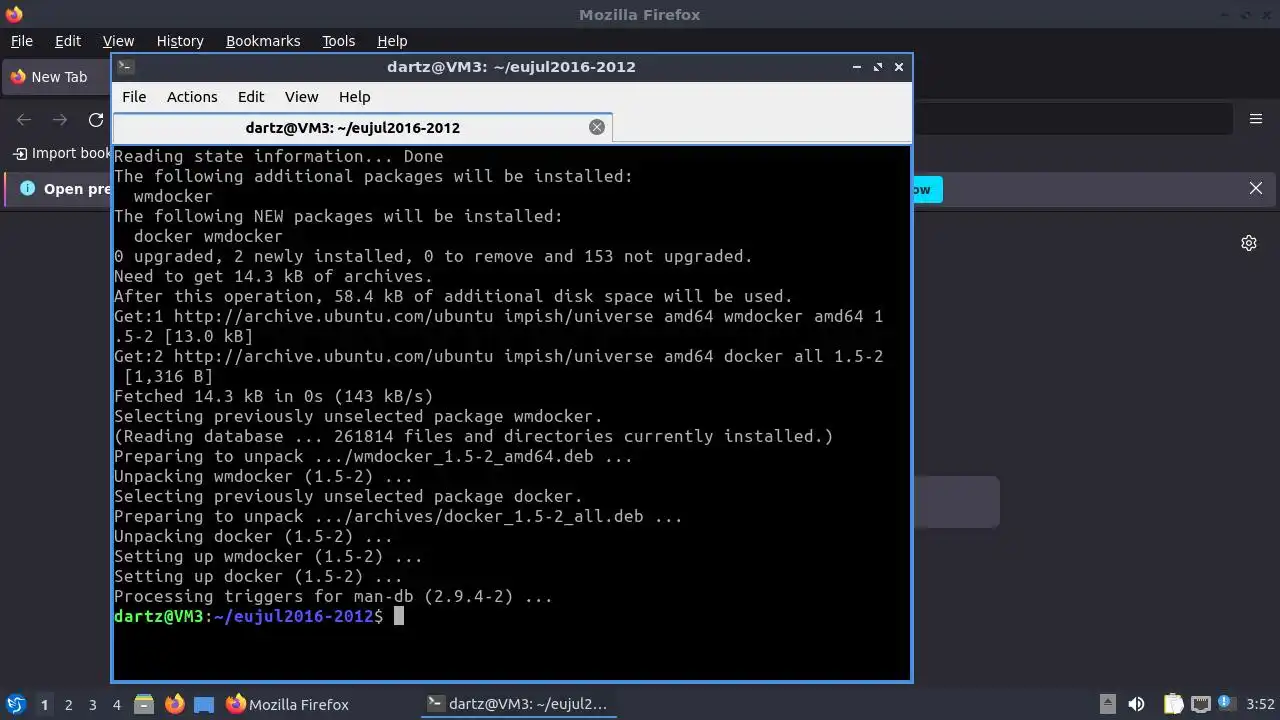Viewport: 1280px width, 720px height.
Task: Launch Firefox from the quick-launch icon
Action: click(174, 704)
